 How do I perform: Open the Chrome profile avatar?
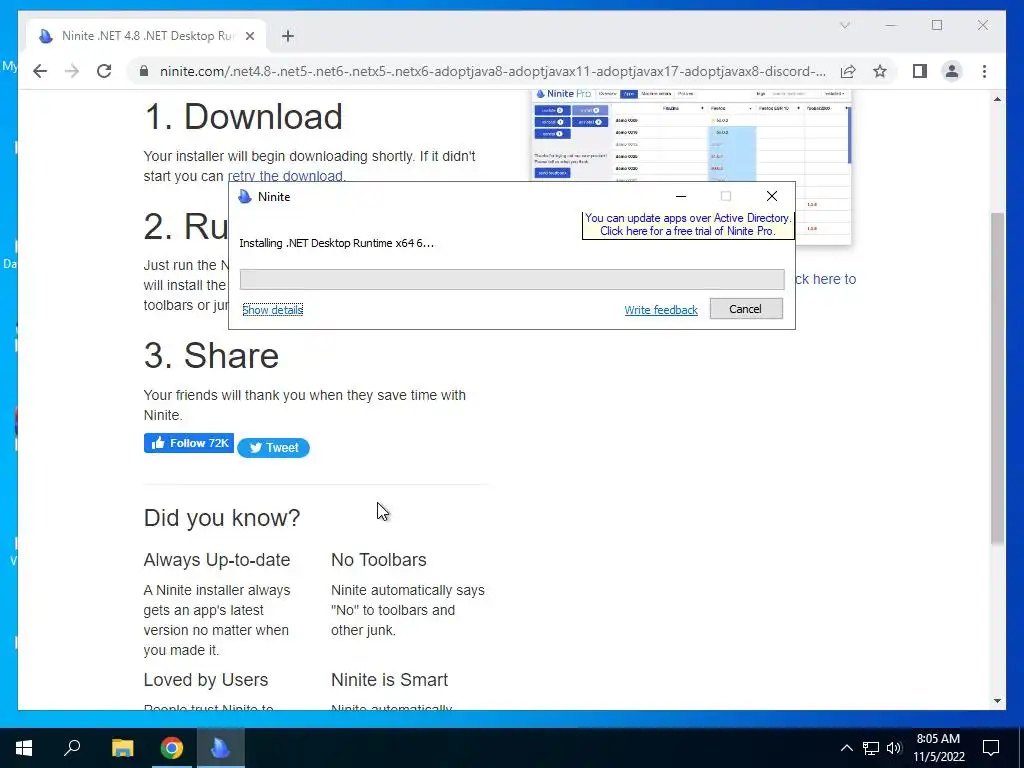click(952, 71)
